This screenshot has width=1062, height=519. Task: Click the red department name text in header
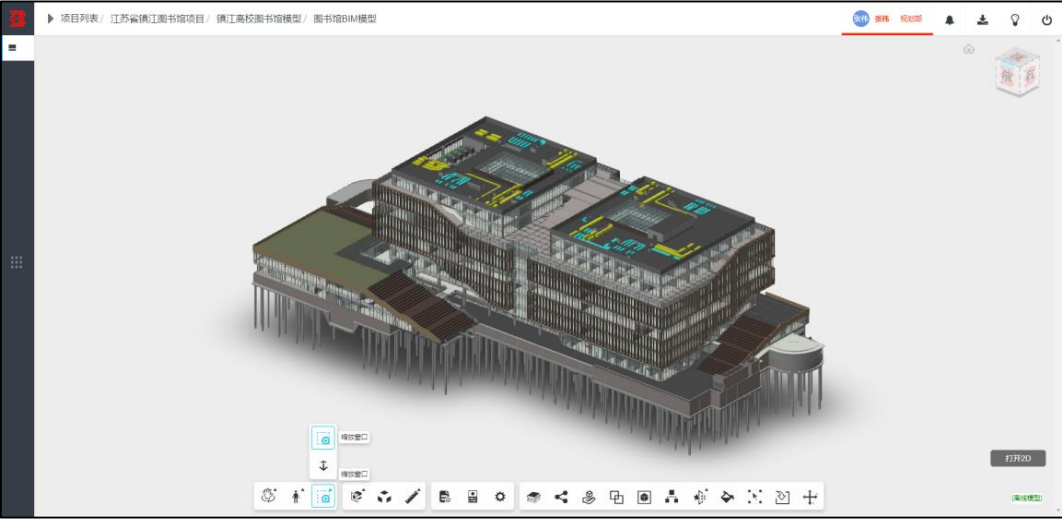click(x=910, y=19)
